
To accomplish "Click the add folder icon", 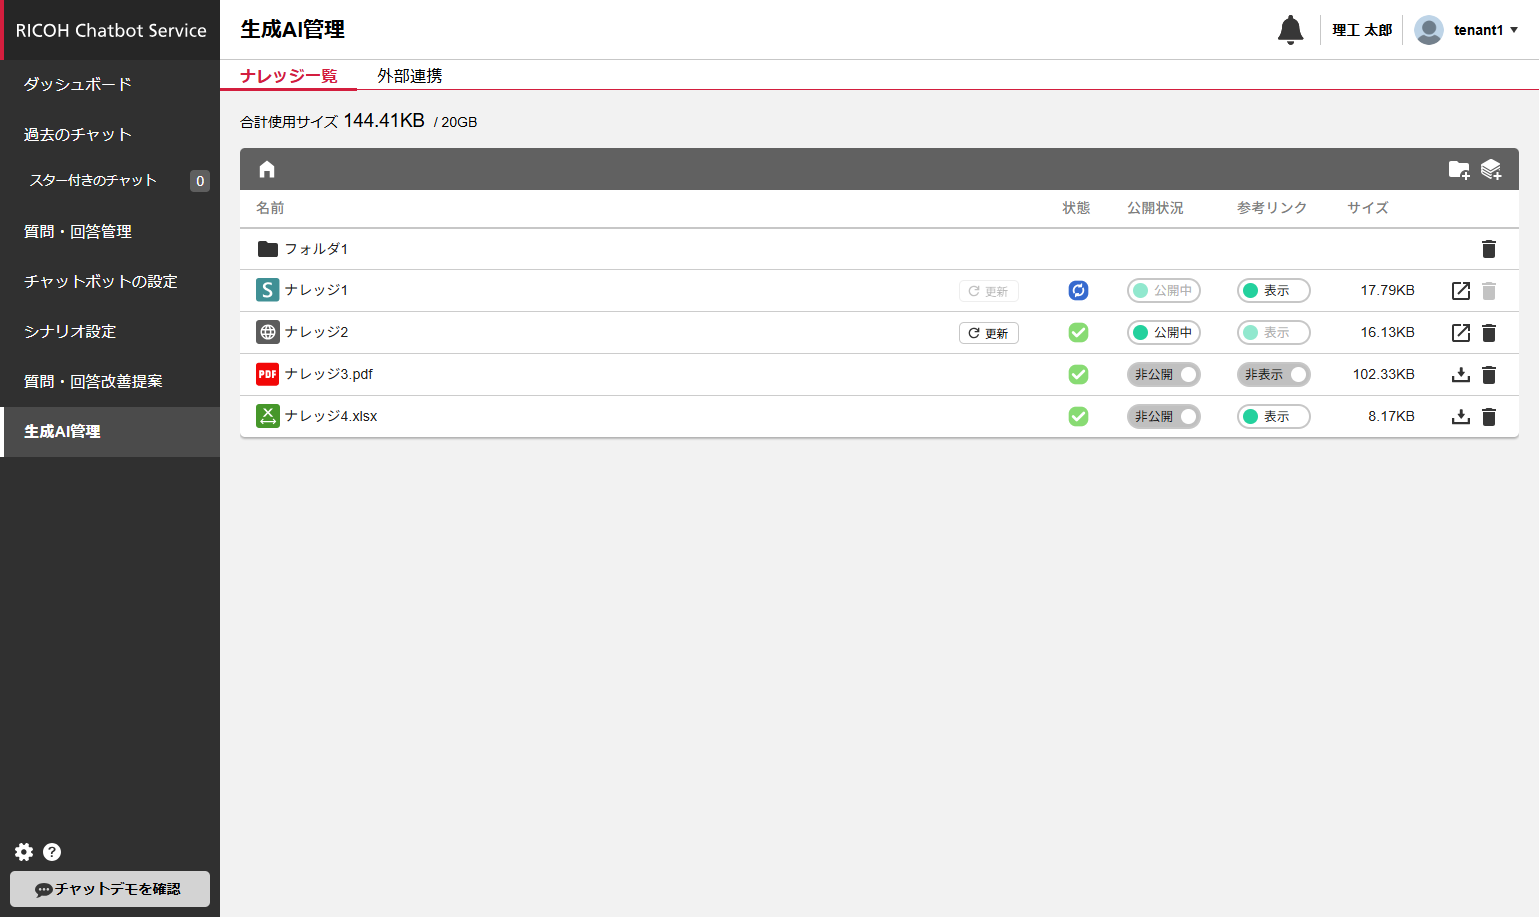I will (1459, 169).
